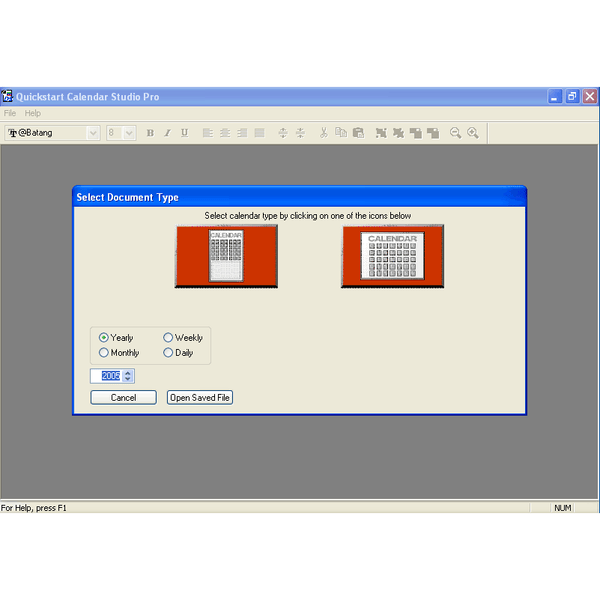Restore down the Calendar Studio window
The height and width of the screenshot is (600, 600).
[x=572, y=96]
